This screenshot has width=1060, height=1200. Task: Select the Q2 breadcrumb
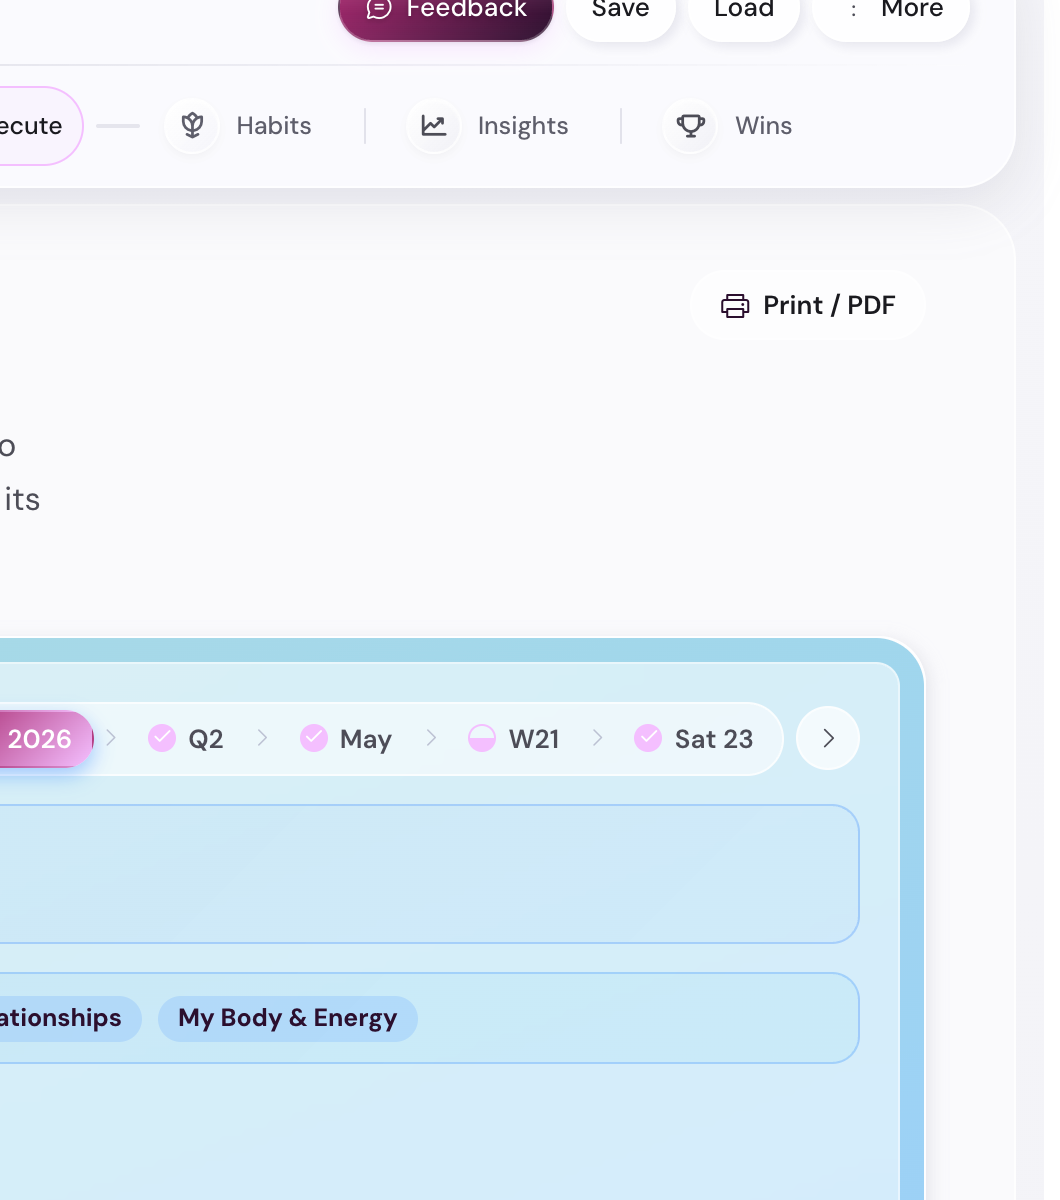click(187, 739)
